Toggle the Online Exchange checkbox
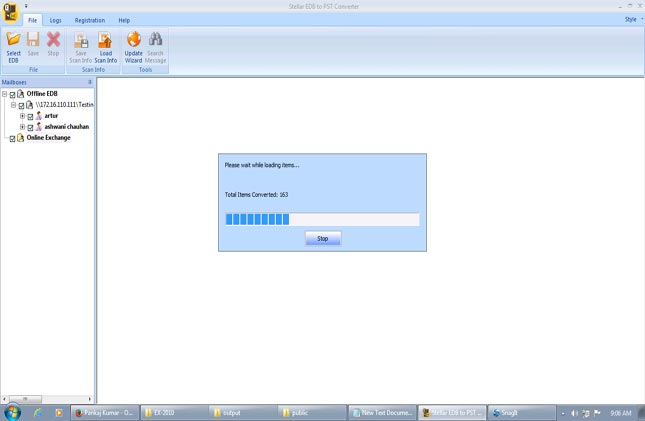The height and width of the screenshot is (421, 645). (12, 139)
